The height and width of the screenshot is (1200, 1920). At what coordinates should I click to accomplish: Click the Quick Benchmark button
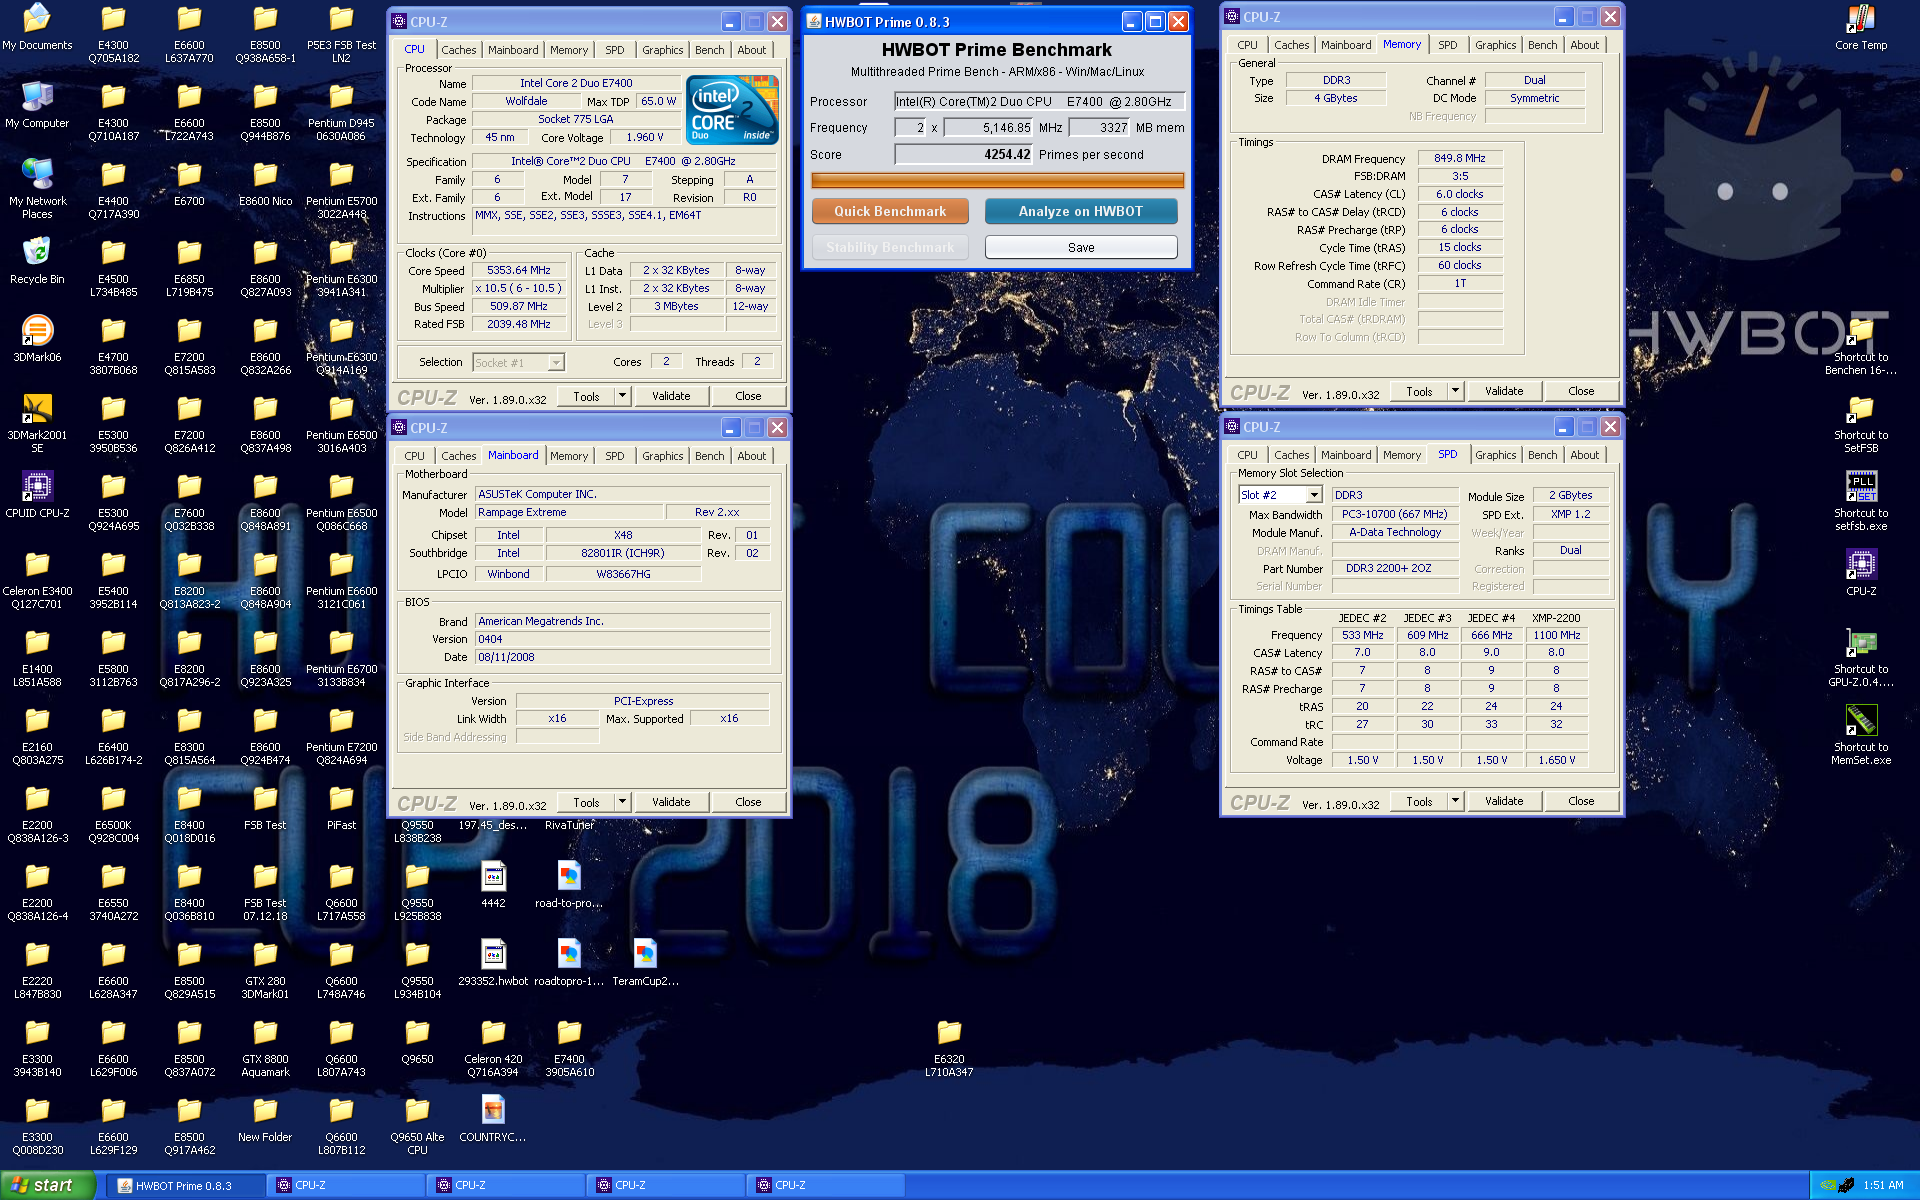coord(890,212)
